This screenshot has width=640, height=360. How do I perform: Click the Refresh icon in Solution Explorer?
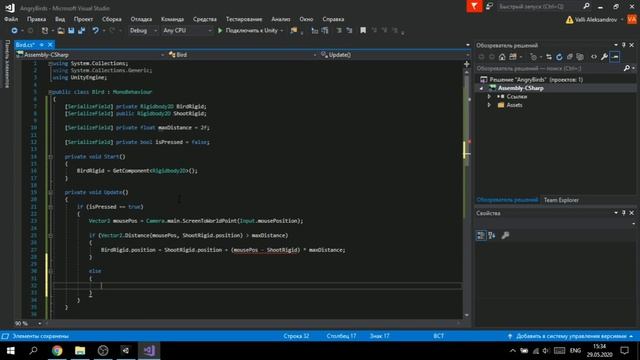click(559, 57)
